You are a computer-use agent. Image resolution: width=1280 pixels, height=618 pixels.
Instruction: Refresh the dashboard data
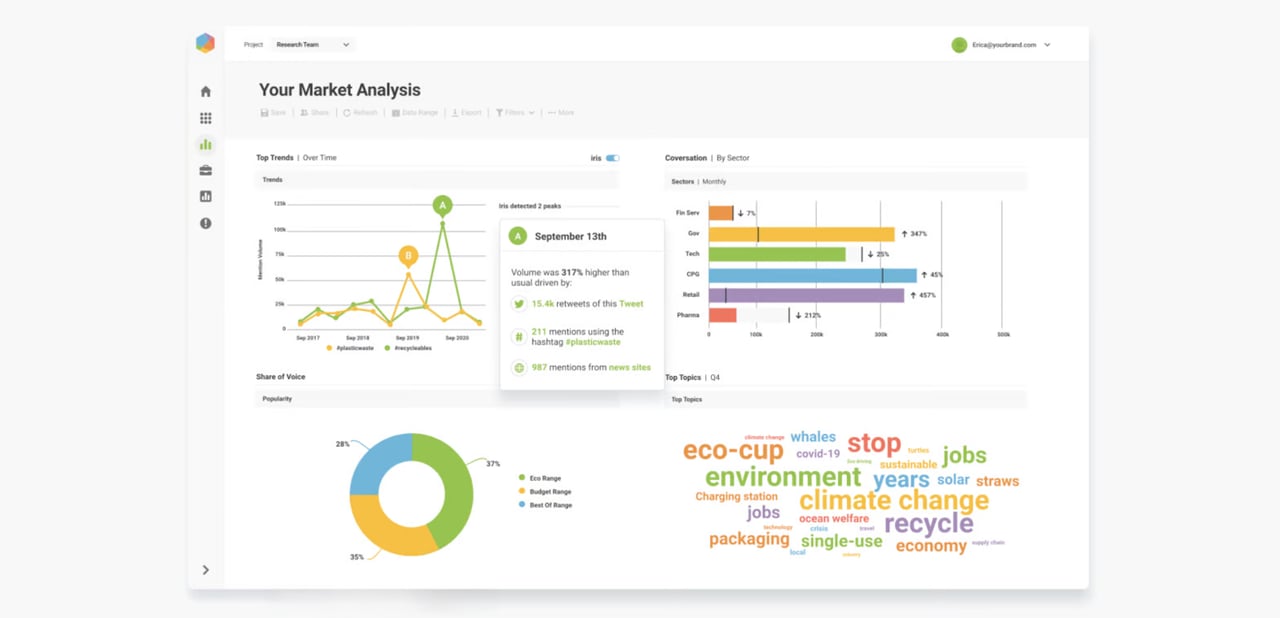tap(360, 112)
